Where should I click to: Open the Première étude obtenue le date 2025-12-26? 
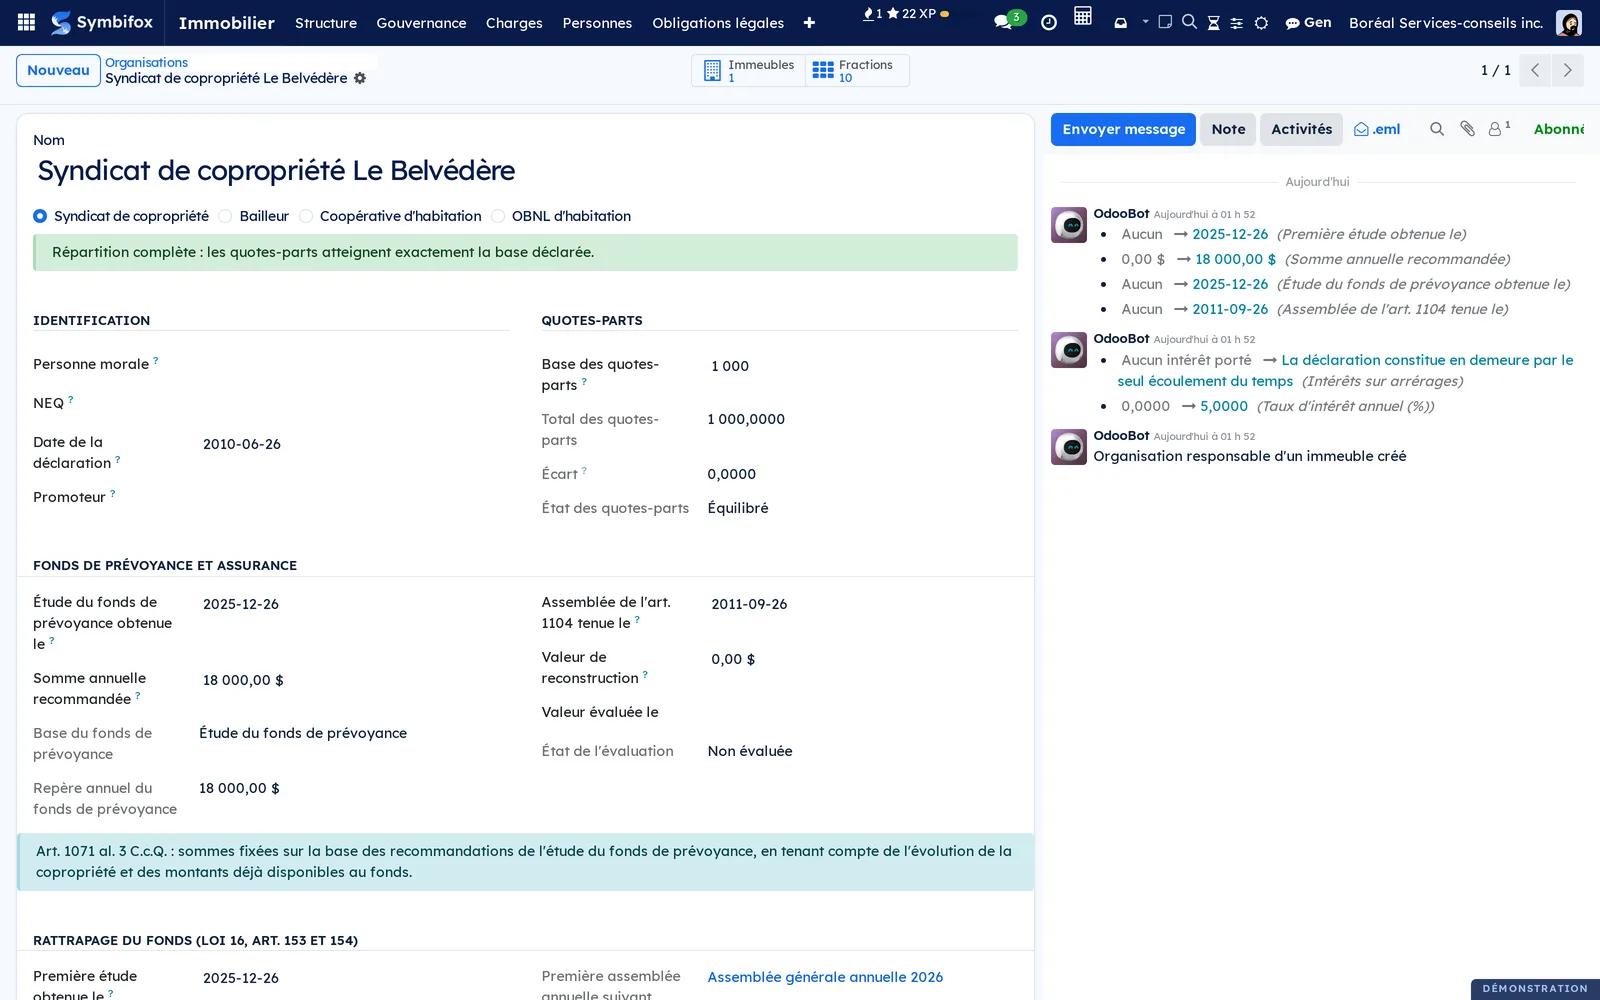pyautogui.click(x=354, y=978)
